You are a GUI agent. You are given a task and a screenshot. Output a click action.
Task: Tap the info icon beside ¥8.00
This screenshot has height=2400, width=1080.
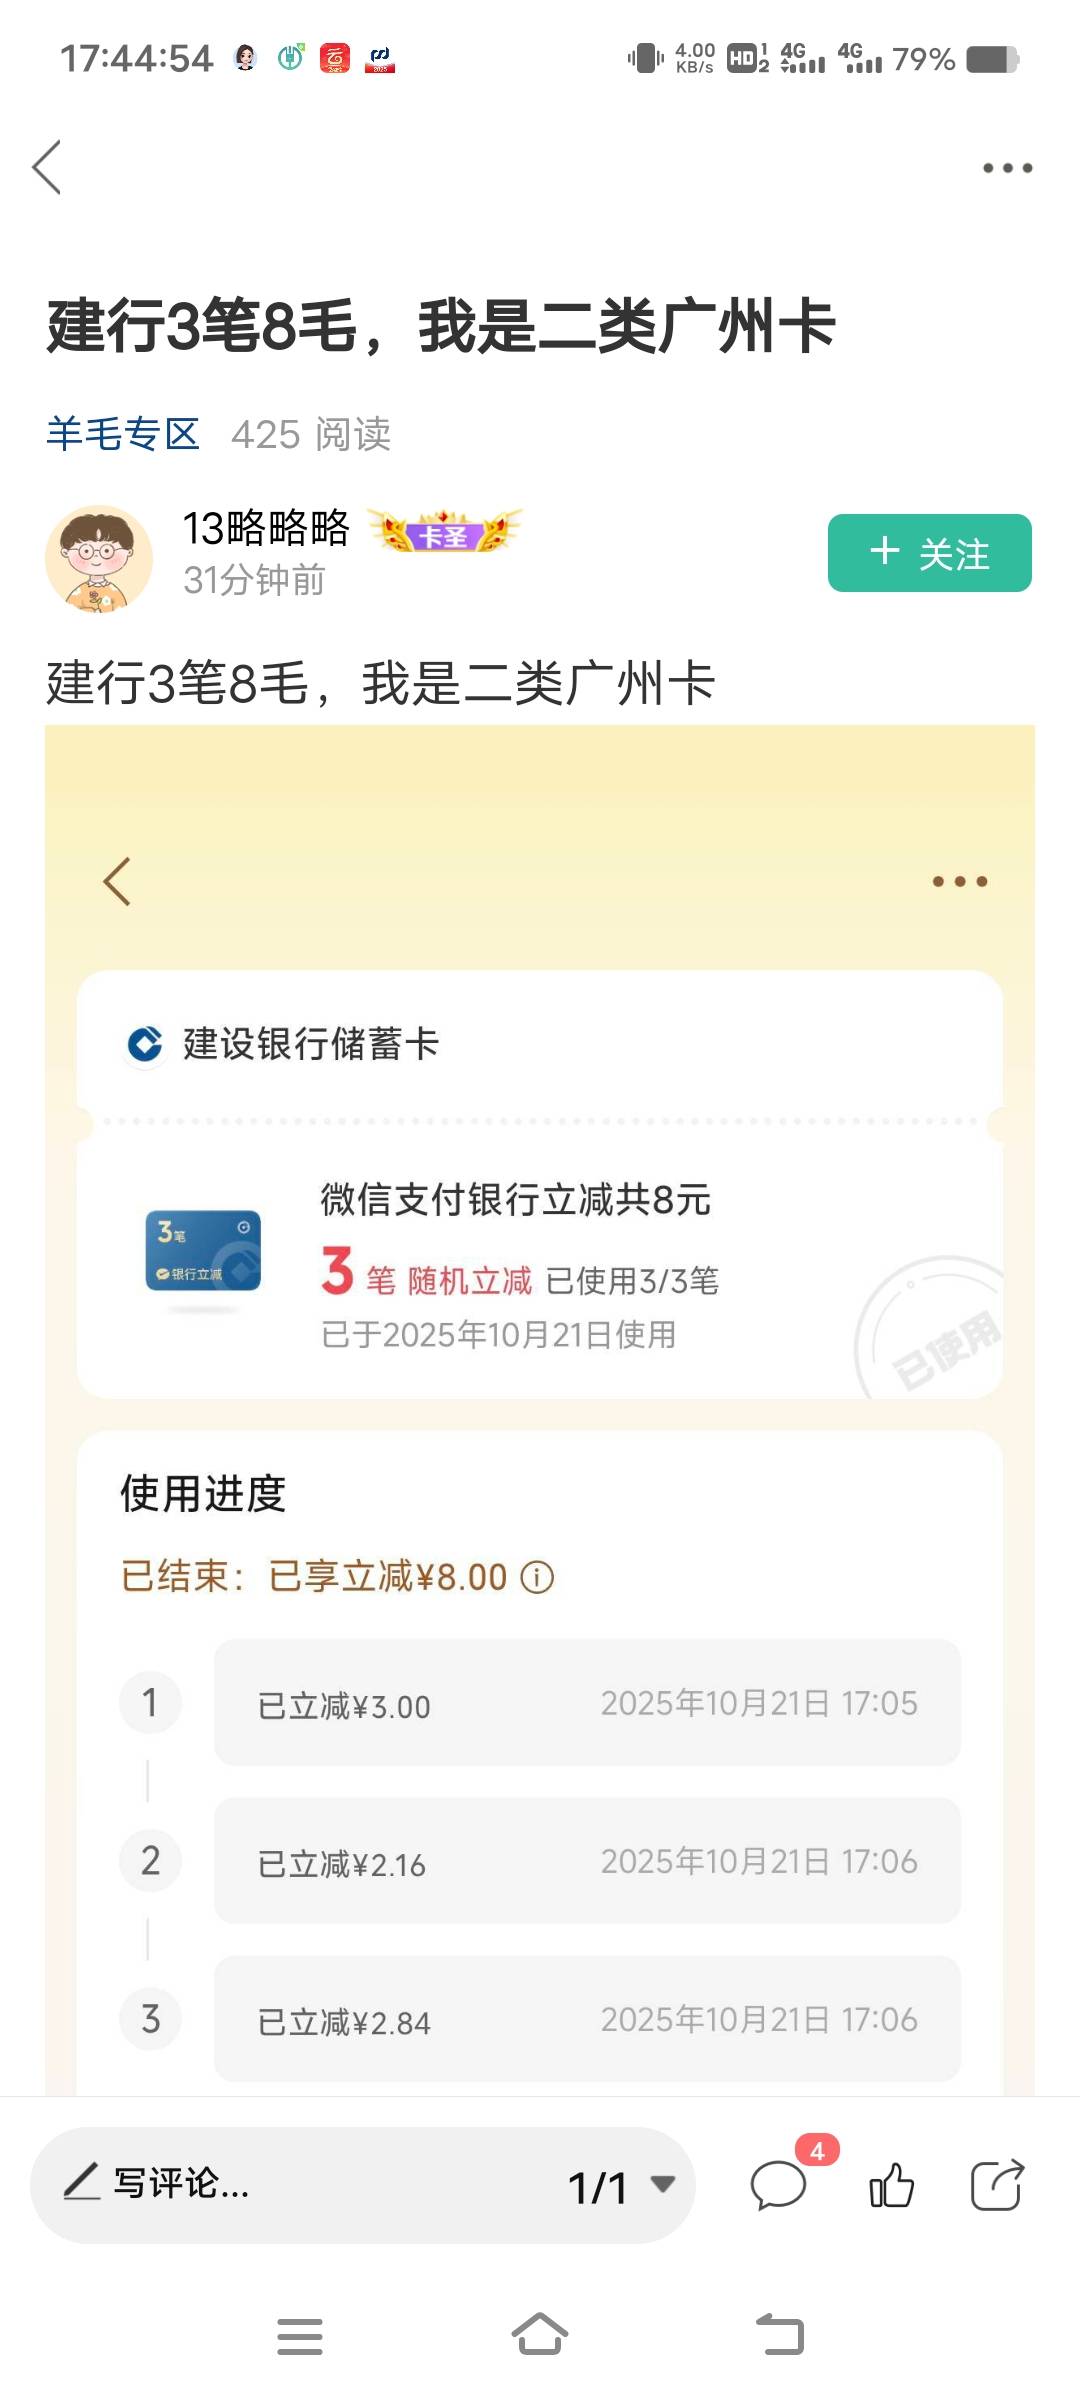pos(537,1577)
